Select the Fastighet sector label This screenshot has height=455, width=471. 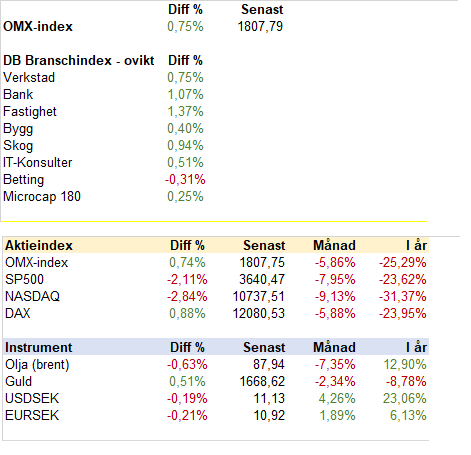30,112
